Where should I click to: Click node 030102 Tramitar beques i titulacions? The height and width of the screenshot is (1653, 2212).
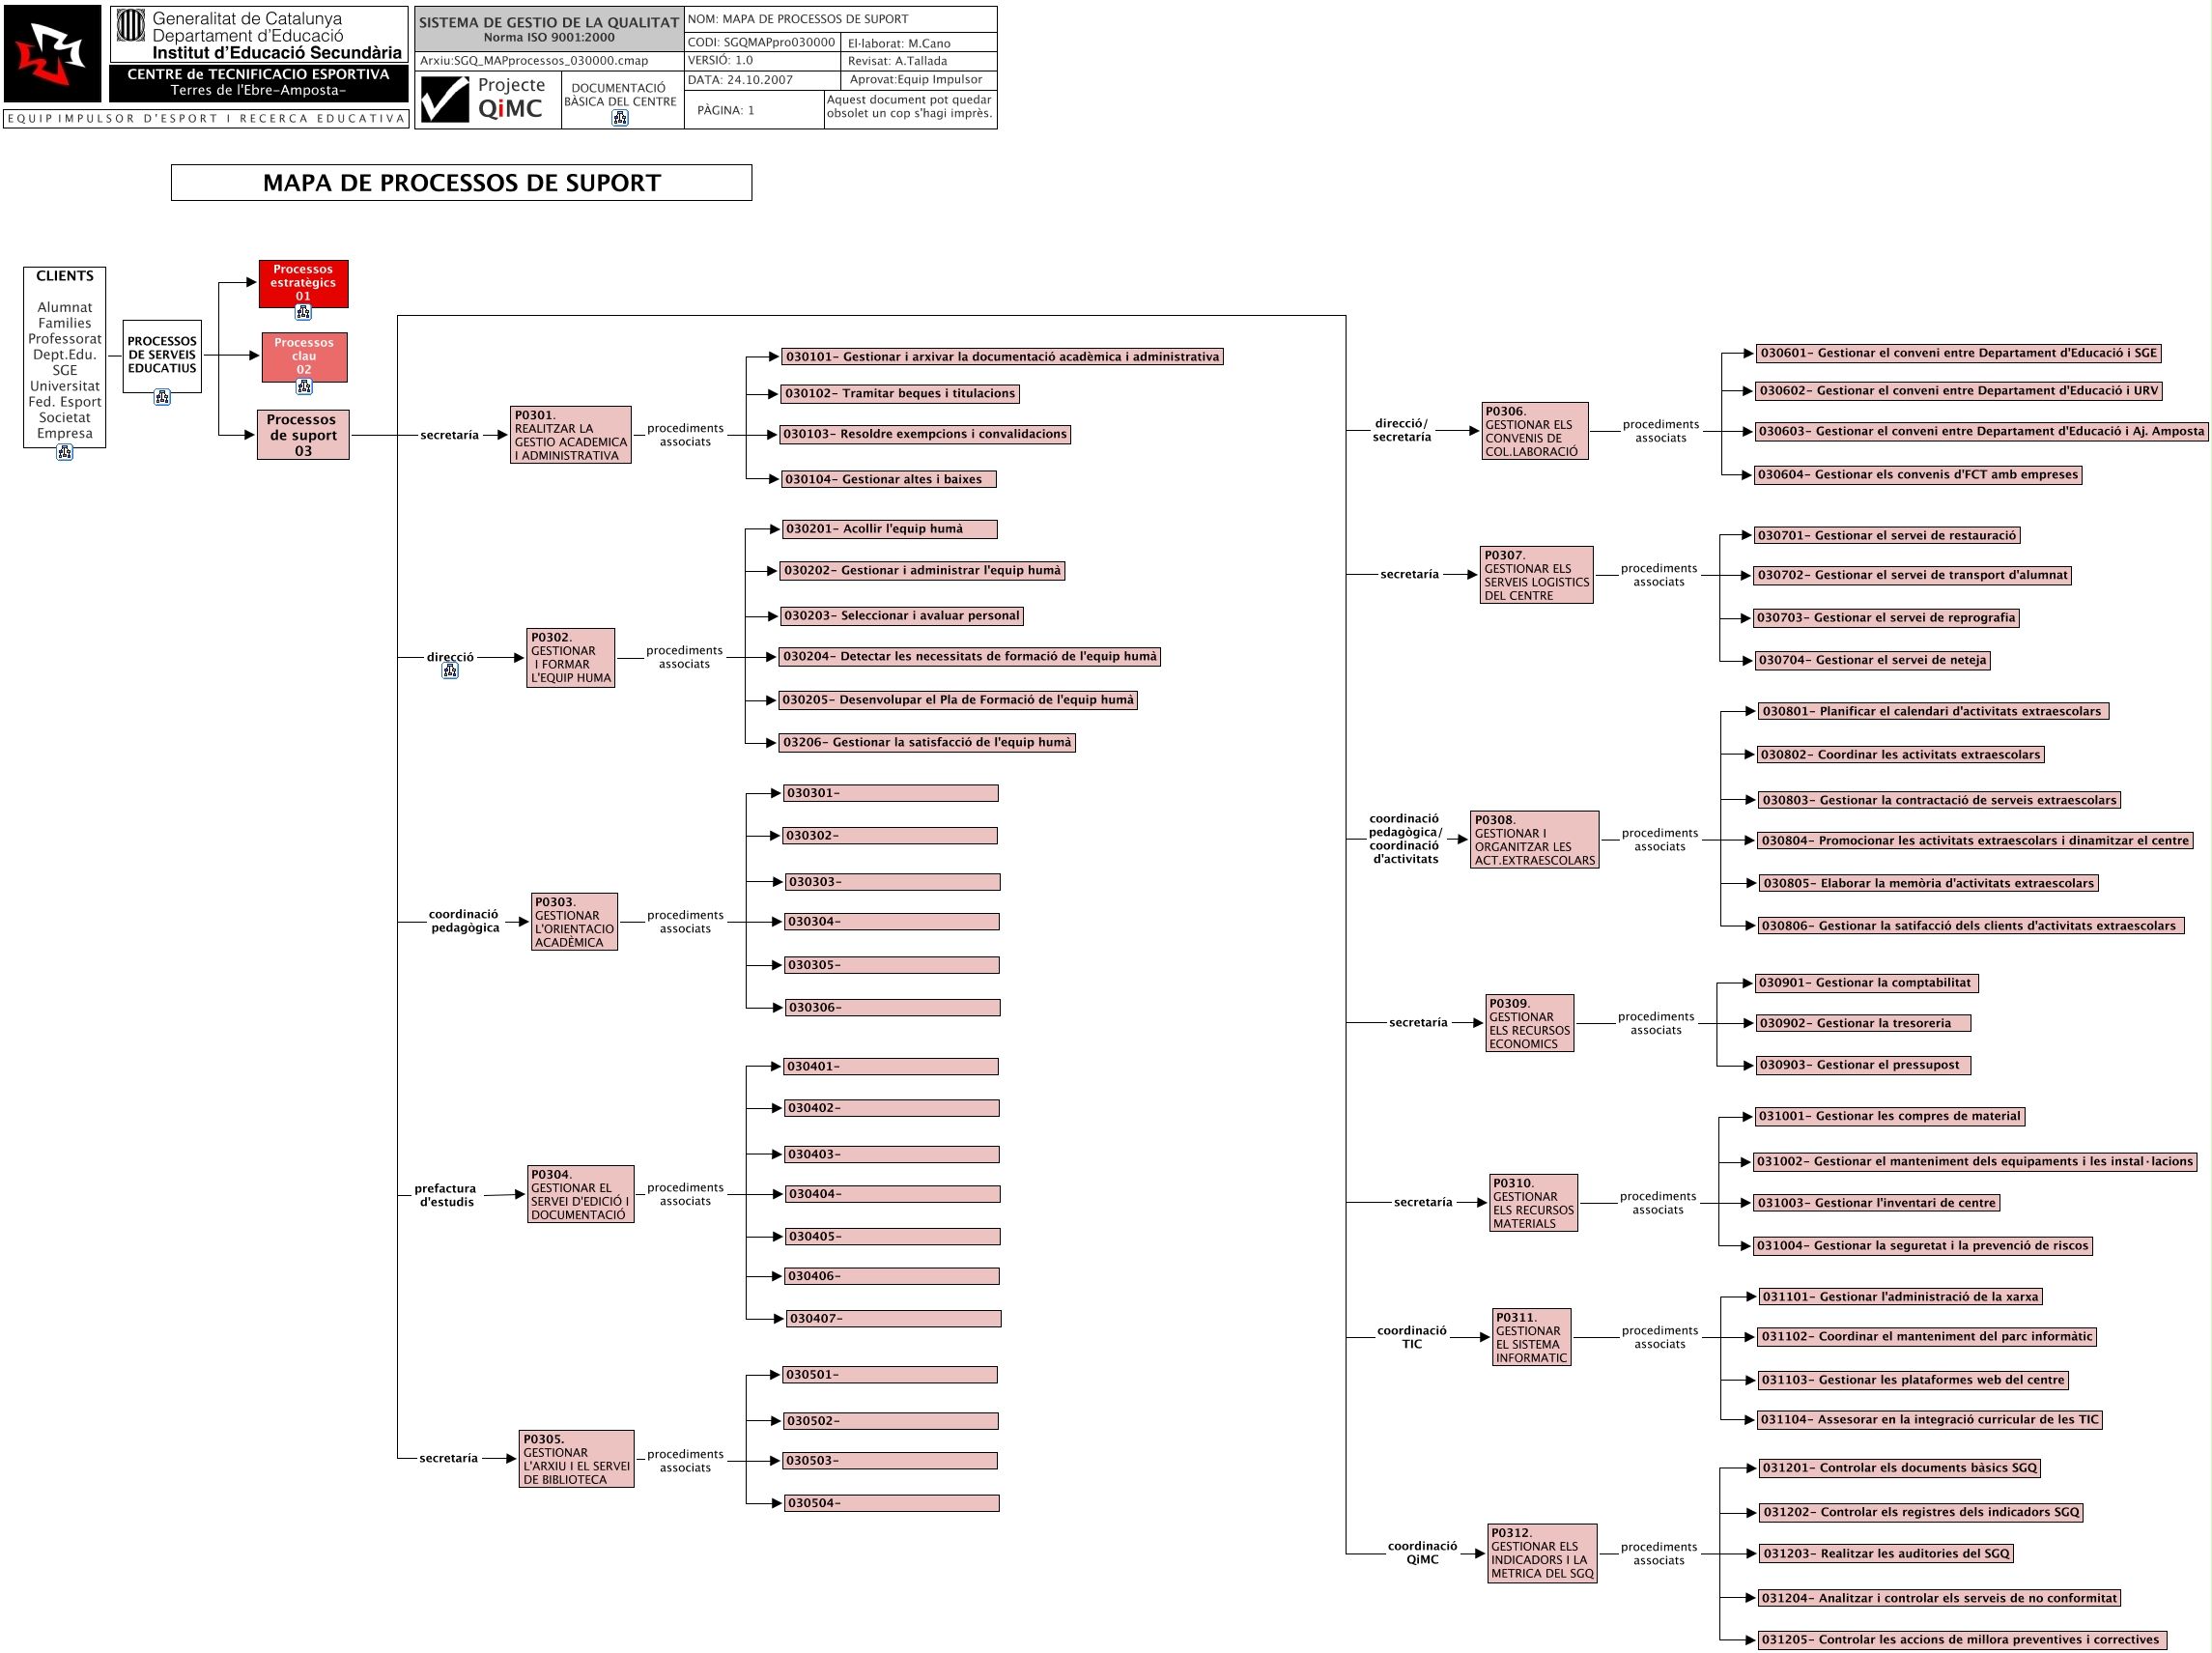[x=899, y=394]
